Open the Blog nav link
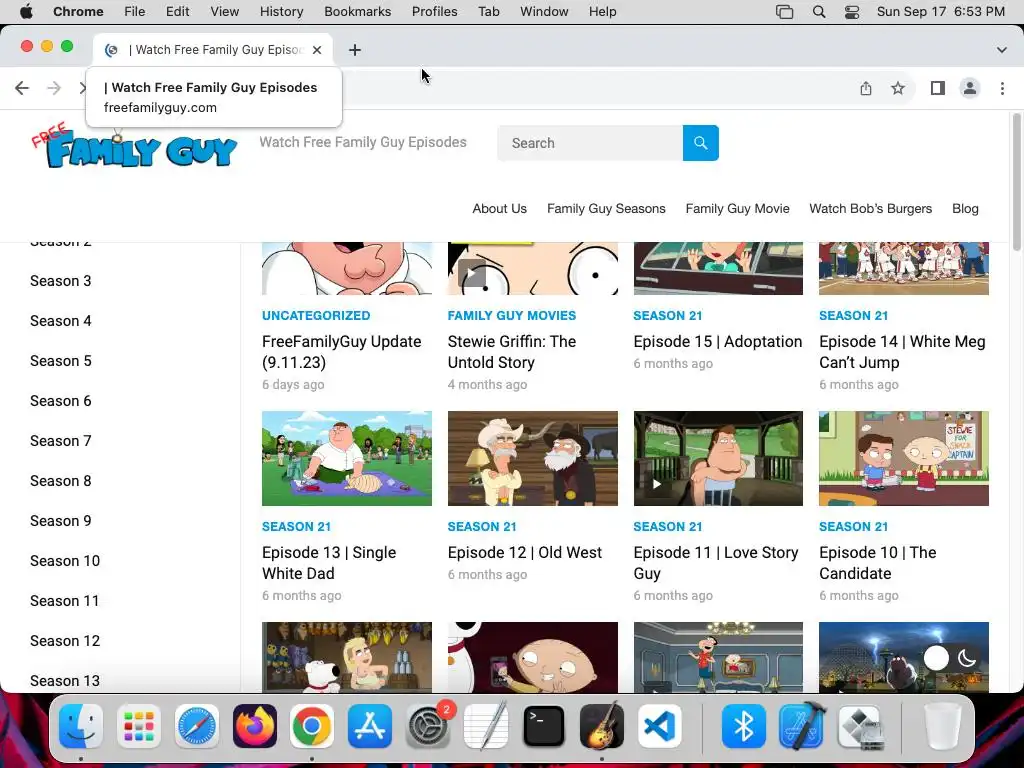Image resolution: width=1024 pixels, height=768 pixels. (x=965, y=209)
